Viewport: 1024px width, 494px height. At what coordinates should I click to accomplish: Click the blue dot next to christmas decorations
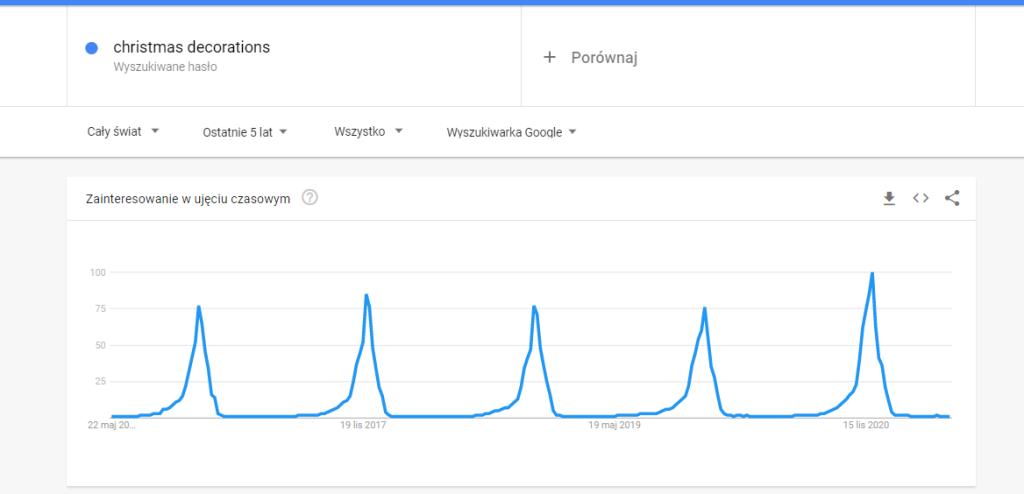[91, 48]
